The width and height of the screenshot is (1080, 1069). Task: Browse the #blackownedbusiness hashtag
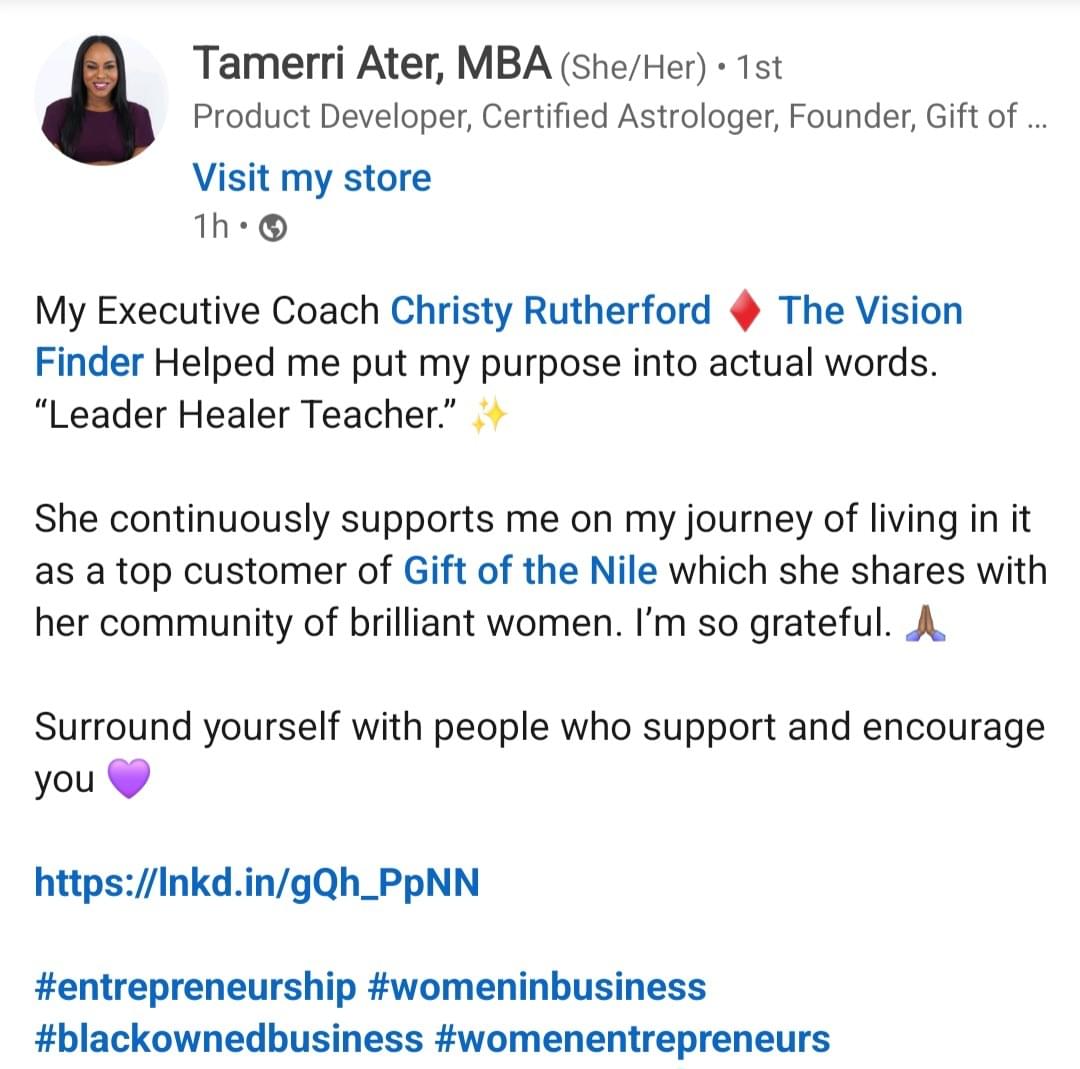point(228,1039)
